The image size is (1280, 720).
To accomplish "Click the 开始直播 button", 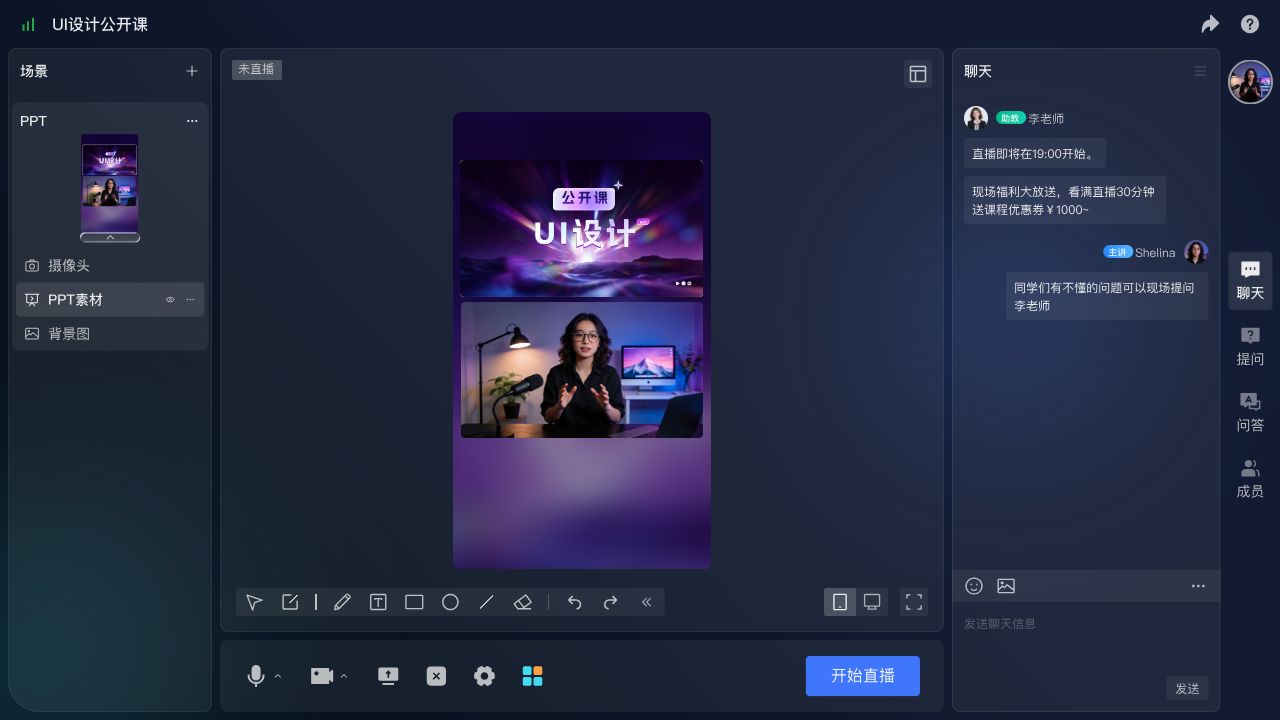I will coord(862,676).
